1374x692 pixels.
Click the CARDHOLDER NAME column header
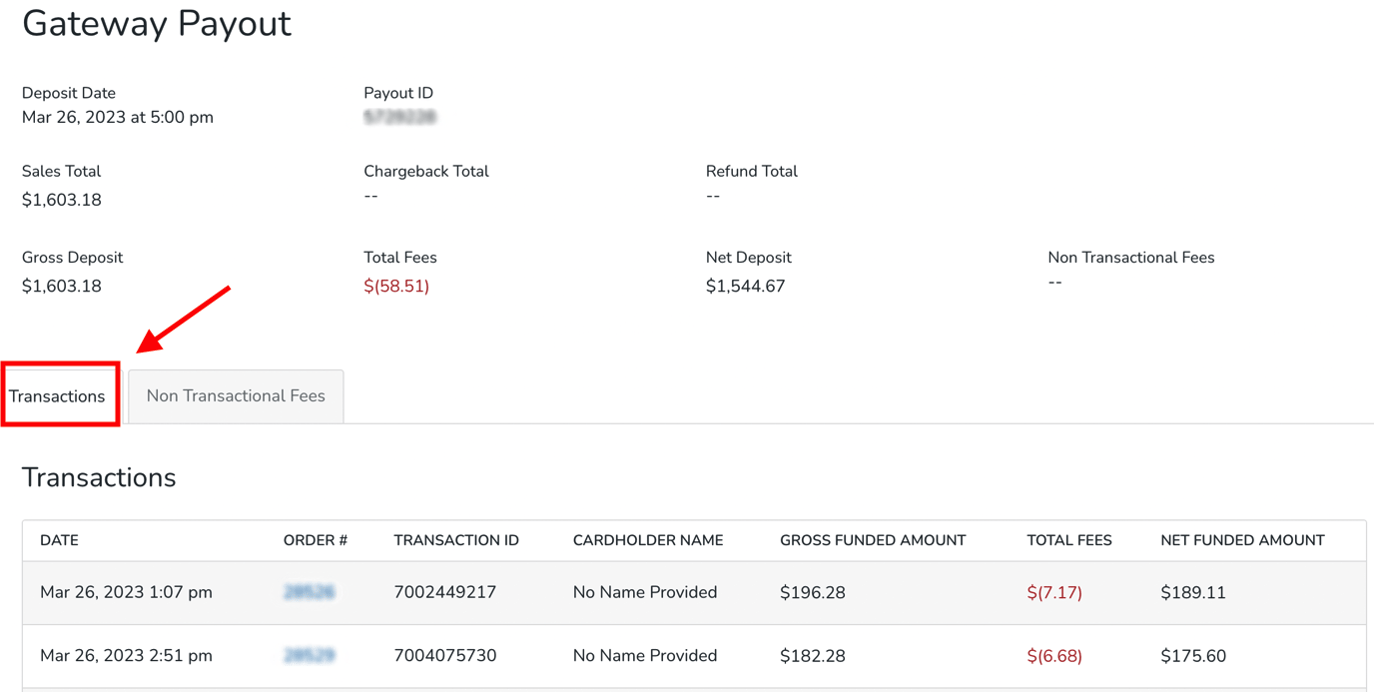pos(647,540)
